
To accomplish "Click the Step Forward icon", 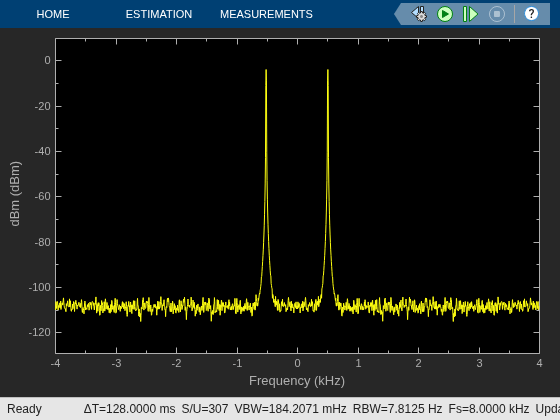I will (470, 14).
